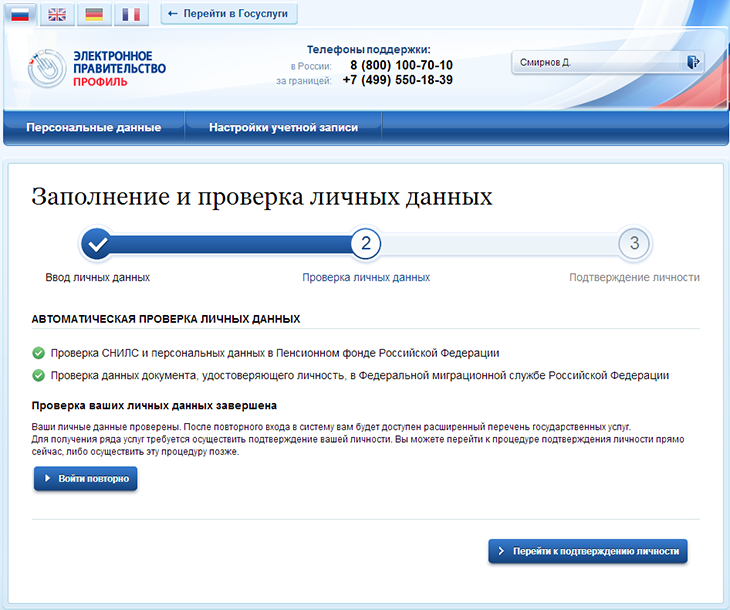This screenshot has height=610, width=730.
Task: Click Электронное правительство Профиль title text
Action: [119, 68]
